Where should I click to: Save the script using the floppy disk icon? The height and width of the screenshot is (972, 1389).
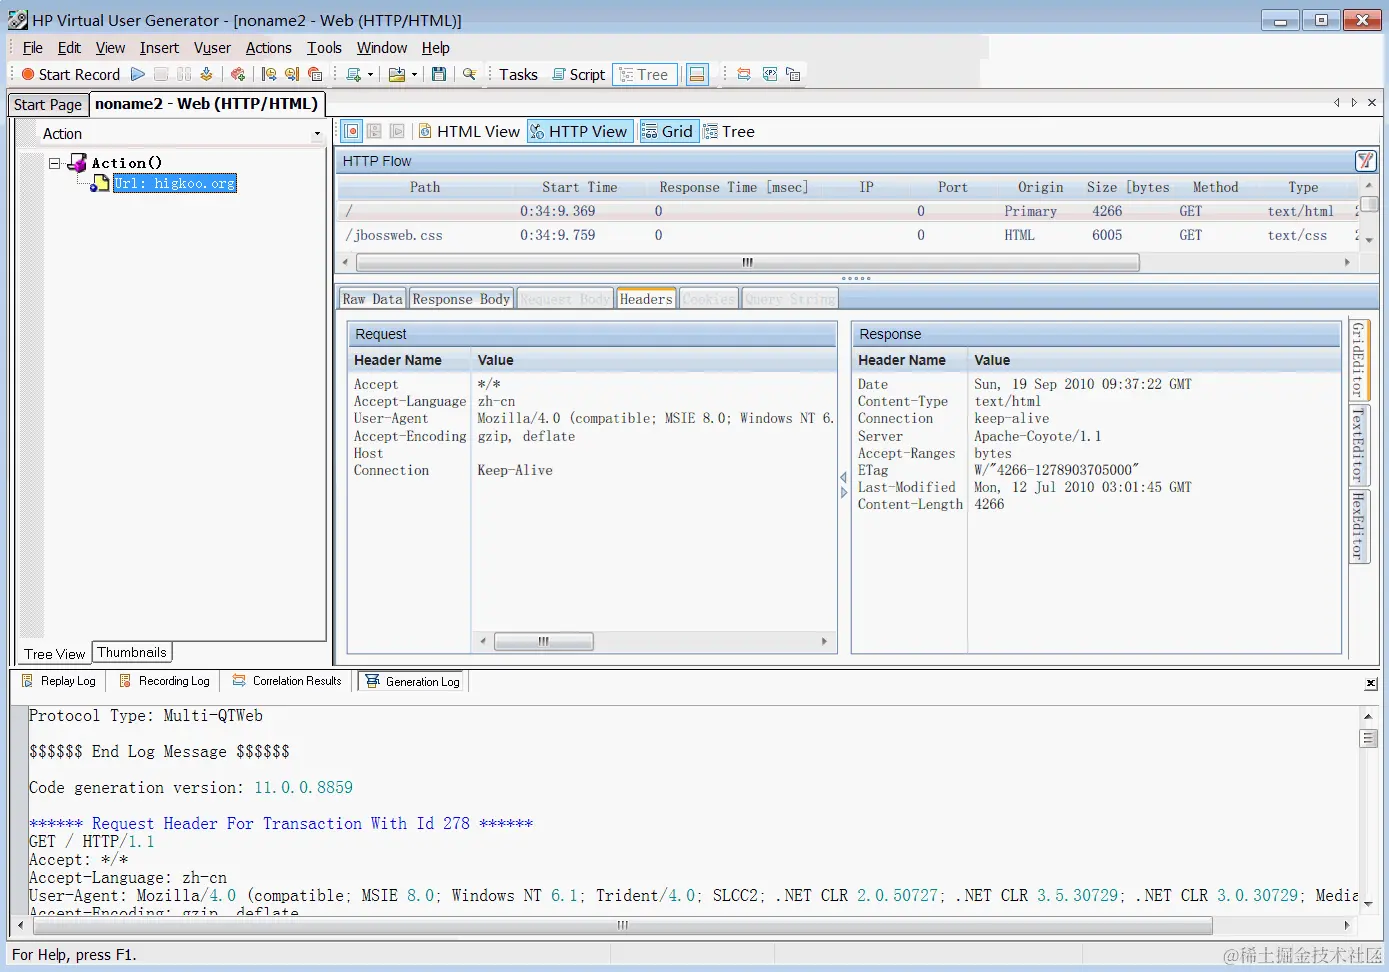(438, 74)
